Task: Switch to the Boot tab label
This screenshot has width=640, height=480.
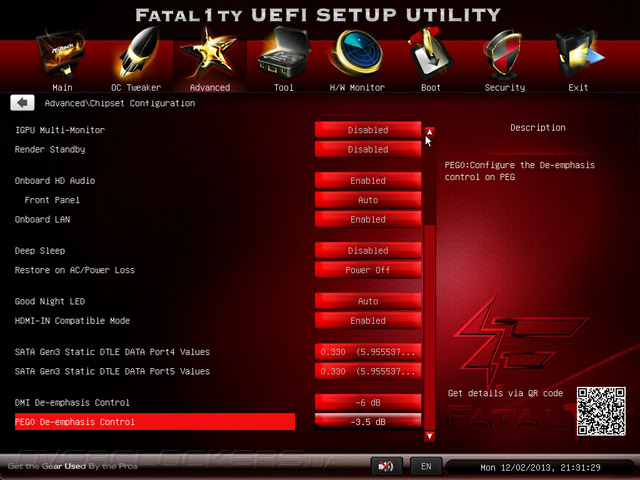Action: tap(431, 87)
